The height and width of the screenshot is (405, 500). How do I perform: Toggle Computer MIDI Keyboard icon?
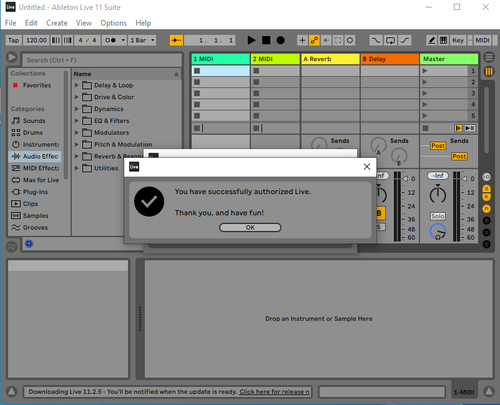[x=443, y=40]
